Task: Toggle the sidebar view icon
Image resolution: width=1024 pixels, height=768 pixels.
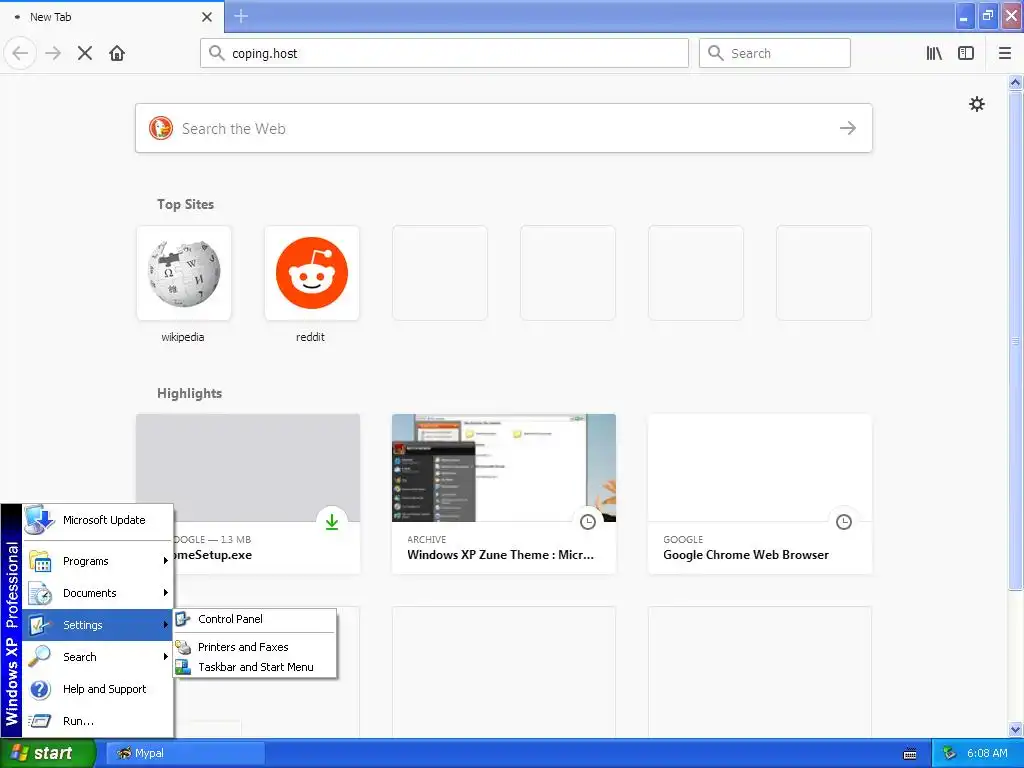Action: pyautogui.click(x=966, y=53)
